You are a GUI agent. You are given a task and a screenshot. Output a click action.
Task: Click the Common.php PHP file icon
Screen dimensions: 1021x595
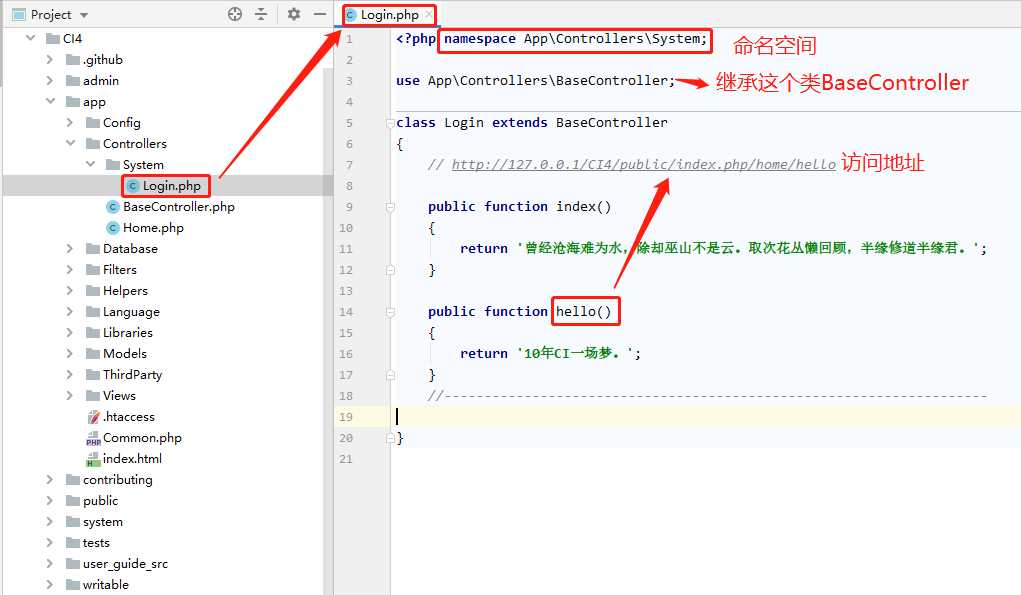(93, 438)
